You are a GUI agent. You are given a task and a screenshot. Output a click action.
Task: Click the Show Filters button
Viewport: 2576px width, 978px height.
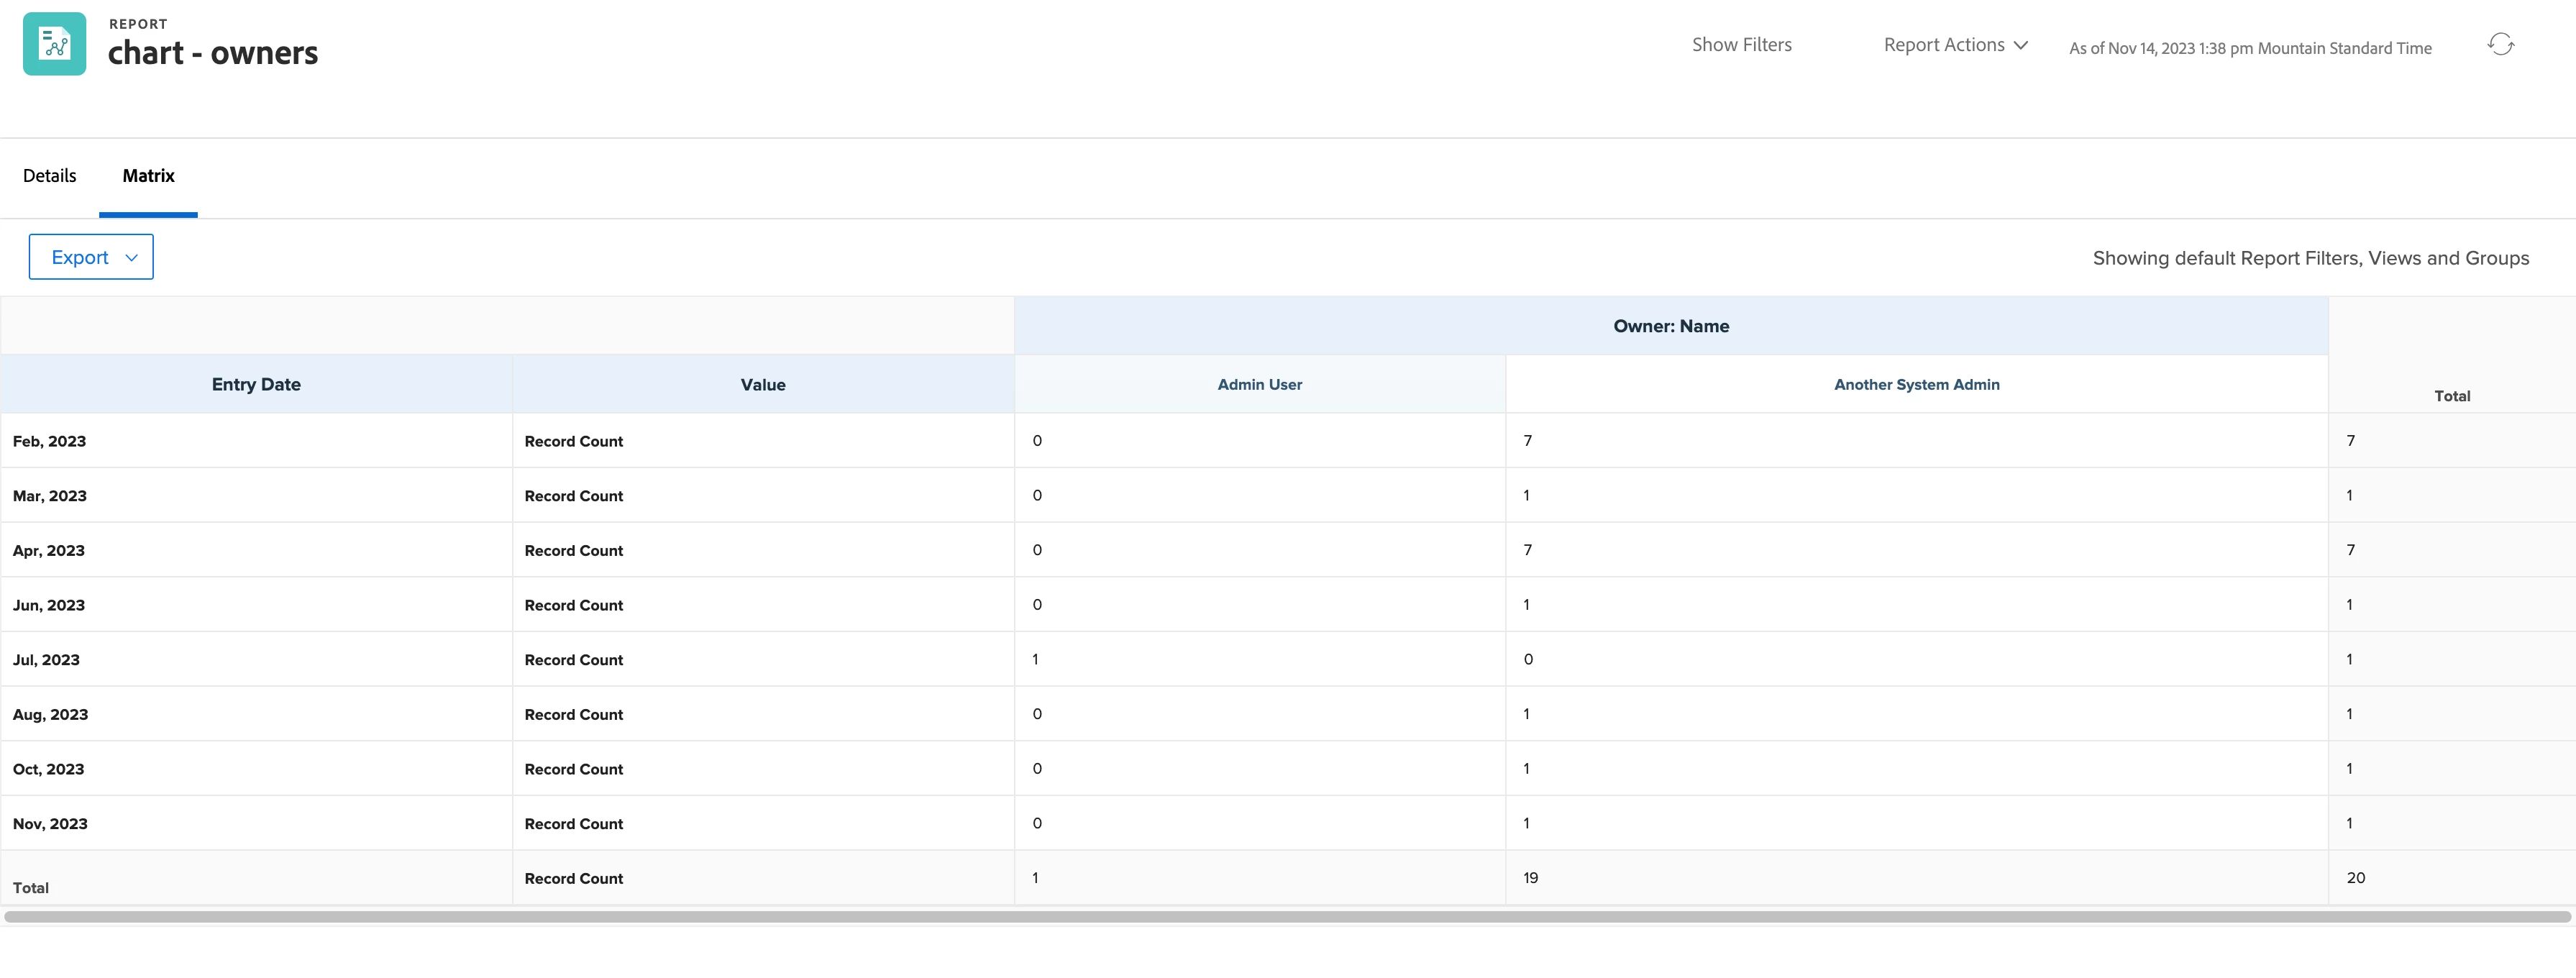[1741, 45]
